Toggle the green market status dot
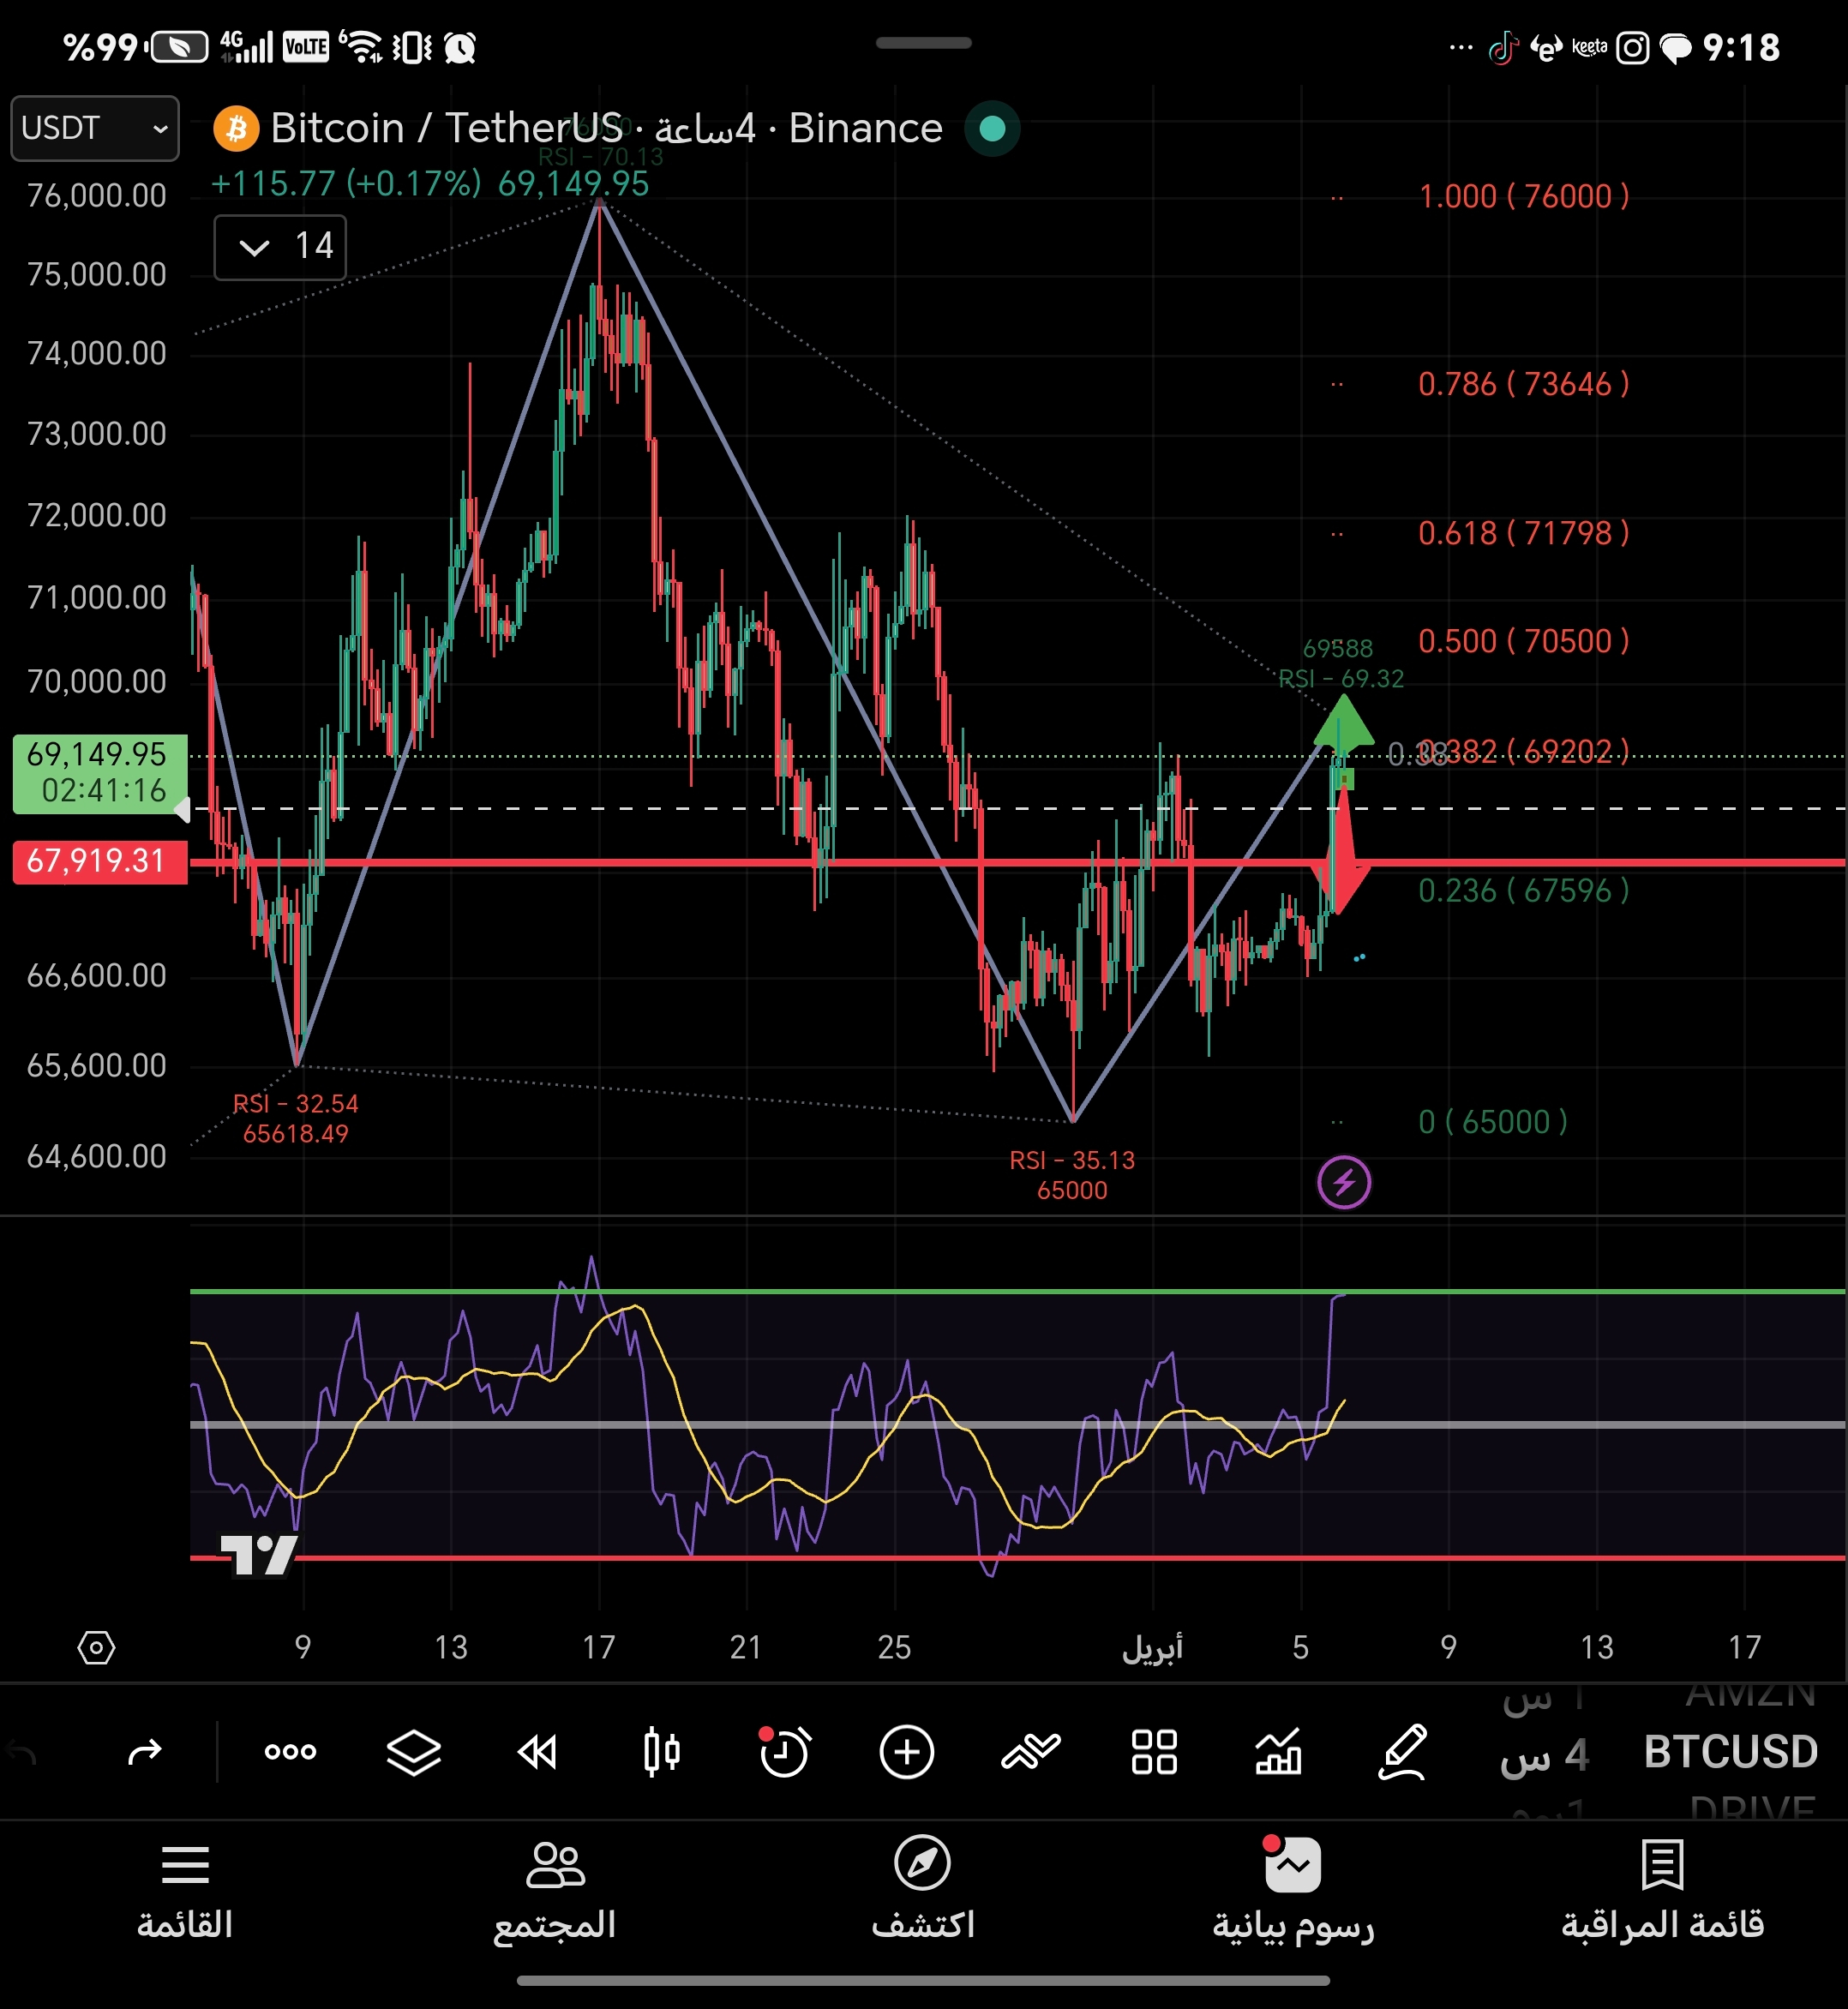The width and height of the screenshot is (1848, 2009). [992, 129]
